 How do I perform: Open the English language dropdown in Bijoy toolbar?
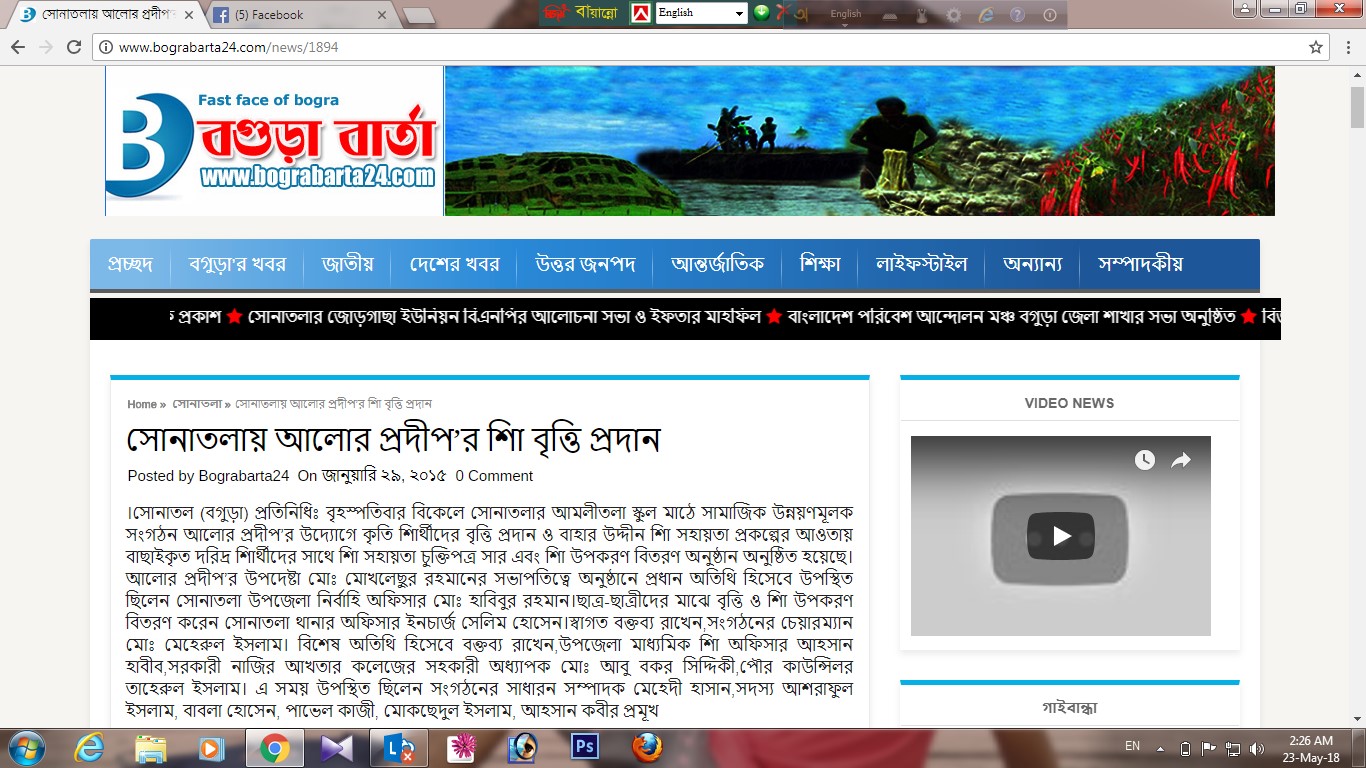coord(740,14)
